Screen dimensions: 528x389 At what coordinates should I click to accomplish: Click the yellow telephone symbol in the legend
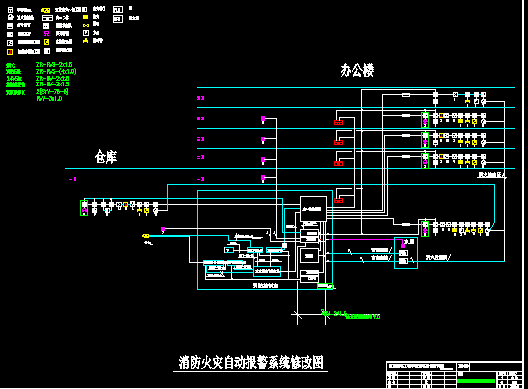[86, 41]
